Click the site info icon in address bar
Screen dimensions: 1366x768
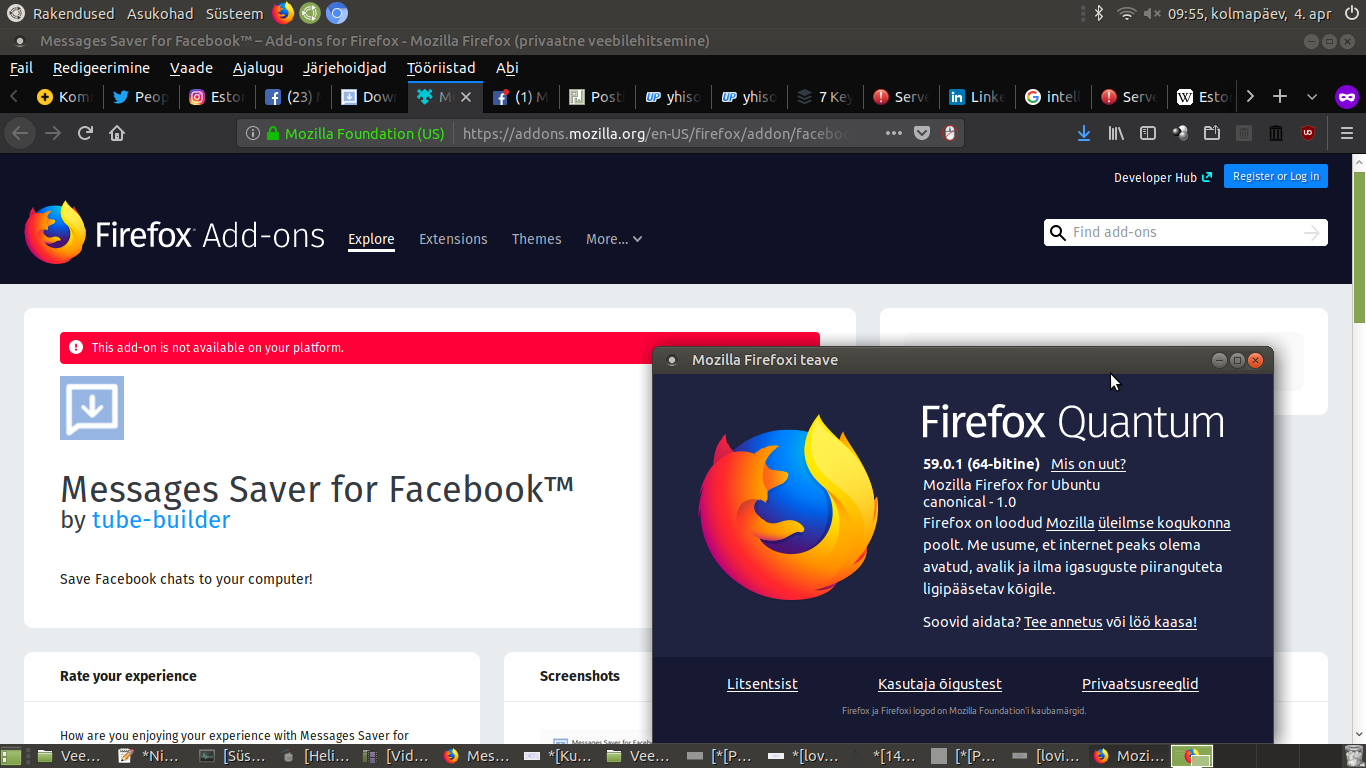click(252, 133)
